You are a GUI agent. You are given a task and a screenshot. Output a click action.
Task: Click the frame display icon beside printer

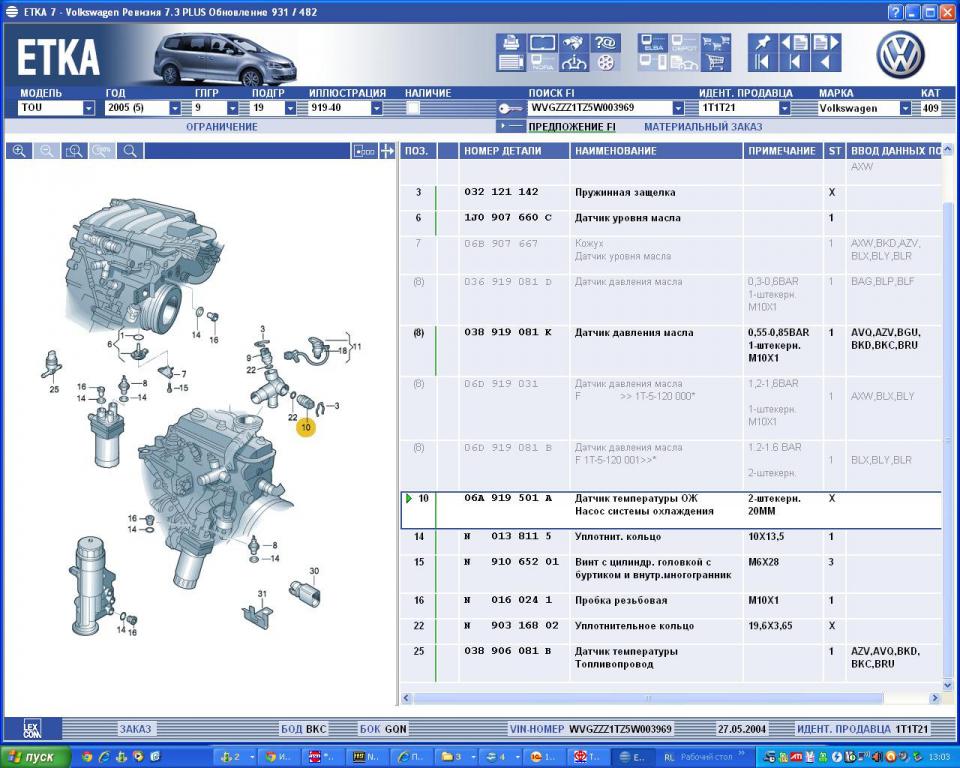pos(542,43)
